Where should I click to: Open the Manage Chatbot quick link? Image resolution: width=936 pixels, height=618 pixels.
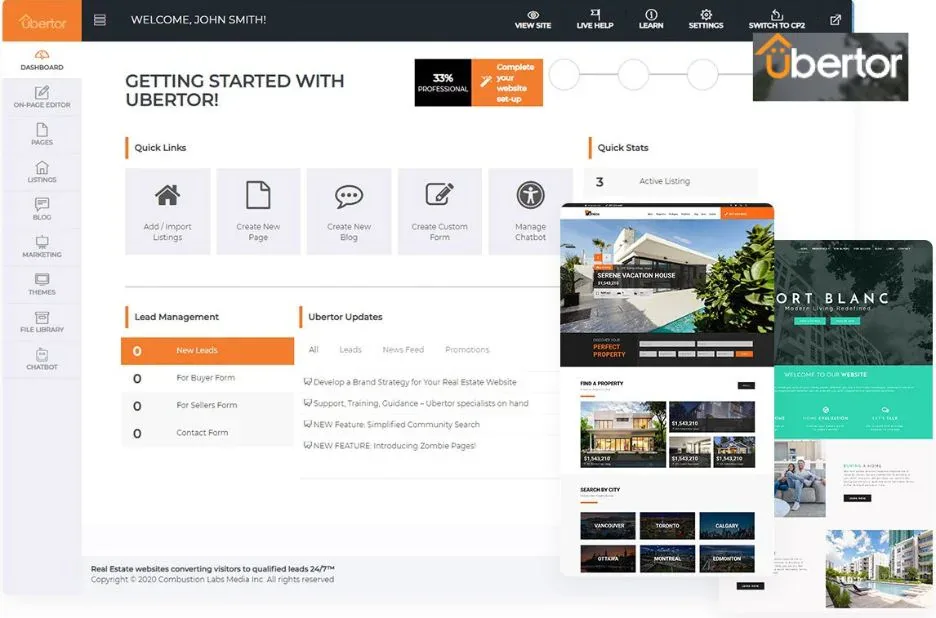[x=530, y=211]
